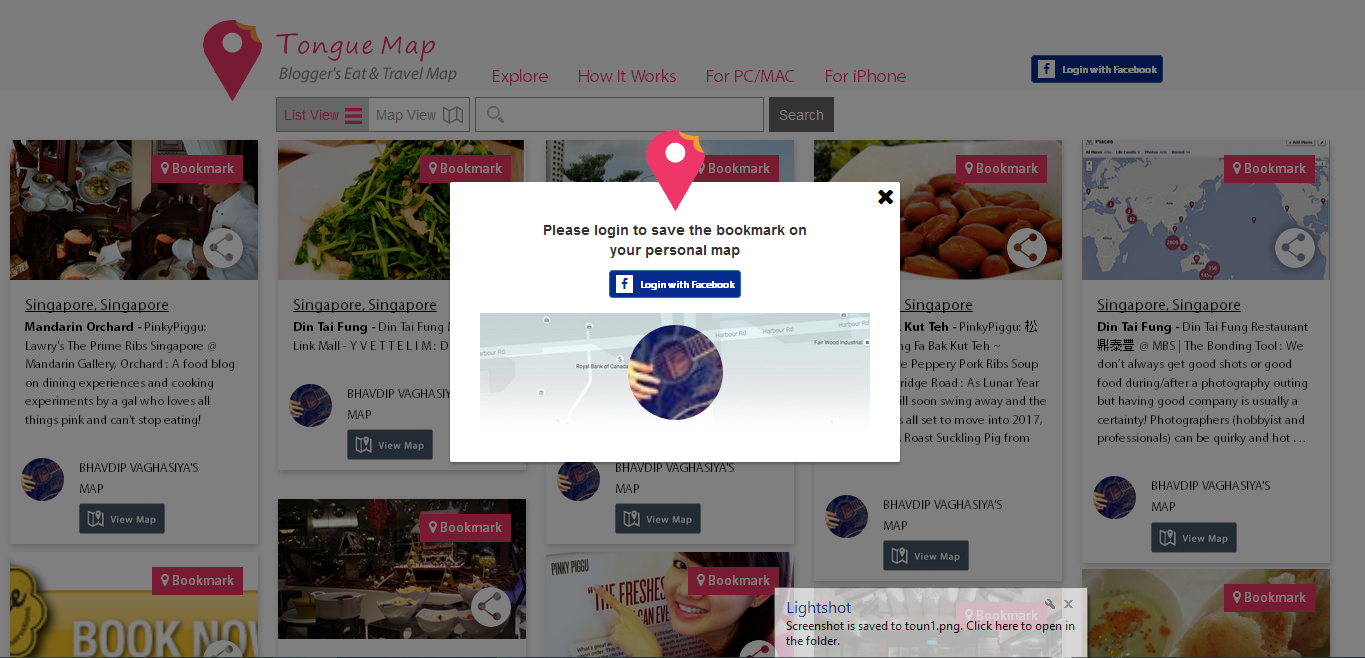Image resolution: width=1365 pixels, height=658 pixels.
Task: Click the header Login with Facebook button
Action: tap(1097, 69)
